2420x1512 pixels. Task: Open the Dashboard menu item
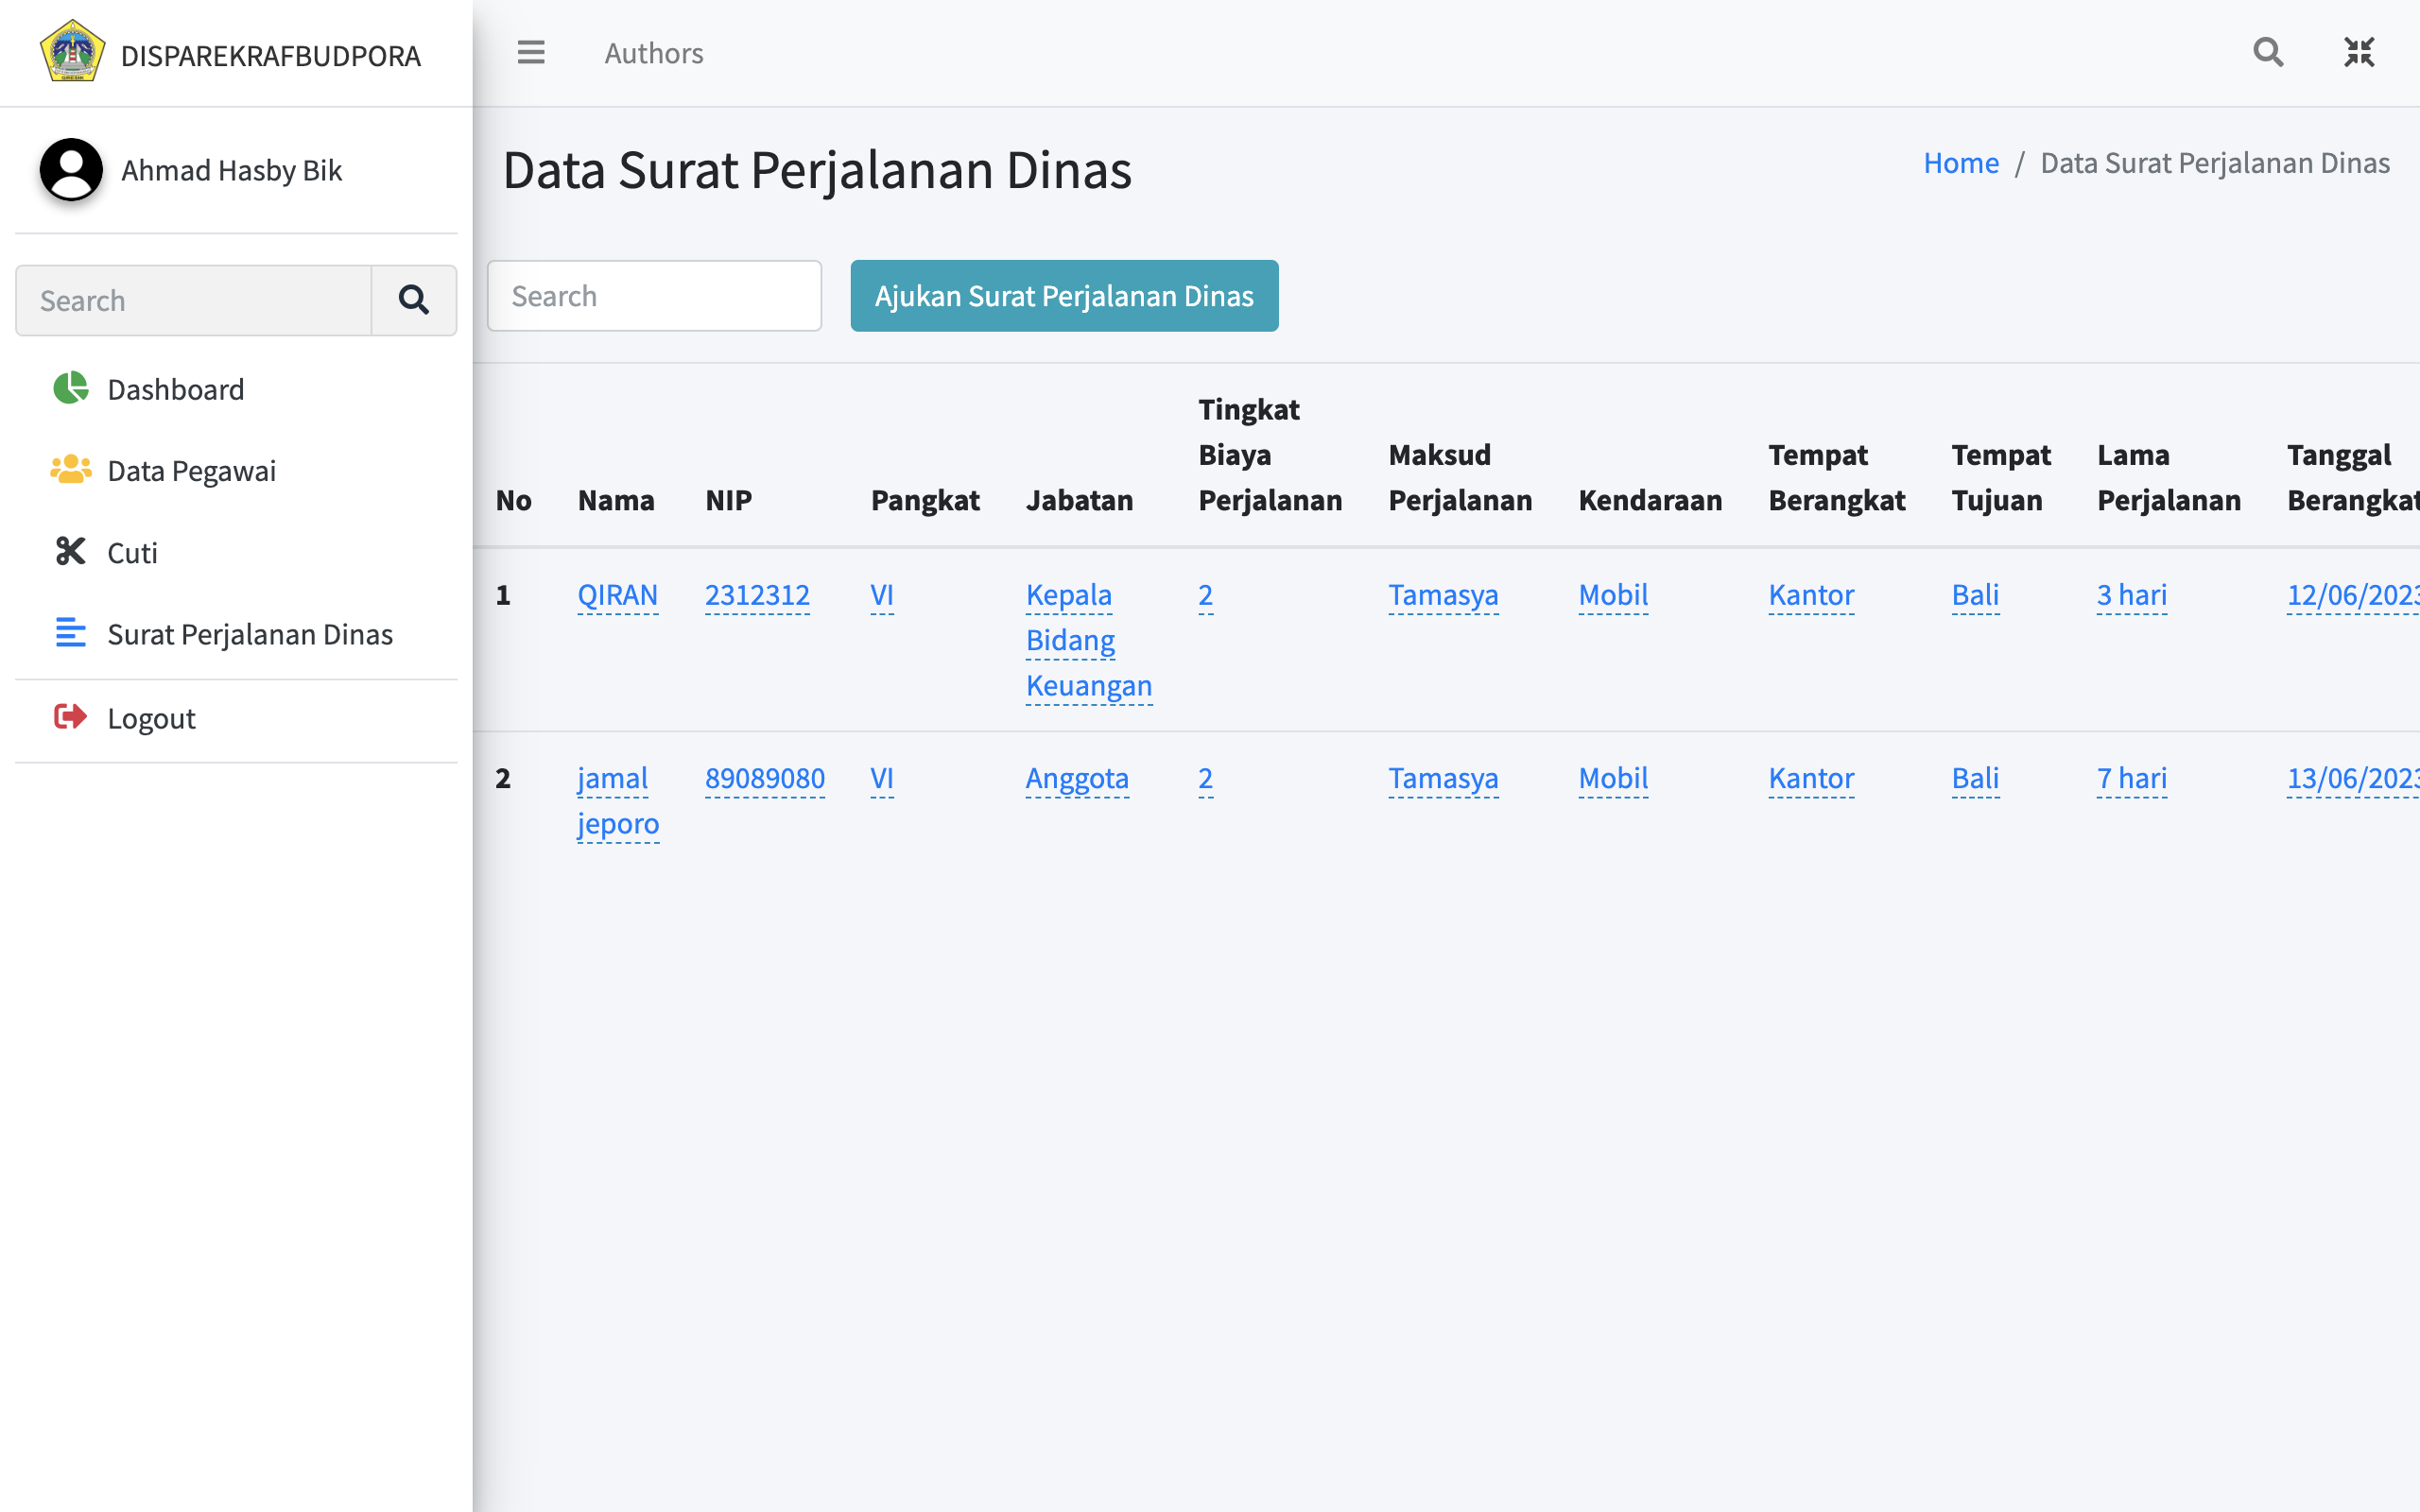(x=236, y=389)
